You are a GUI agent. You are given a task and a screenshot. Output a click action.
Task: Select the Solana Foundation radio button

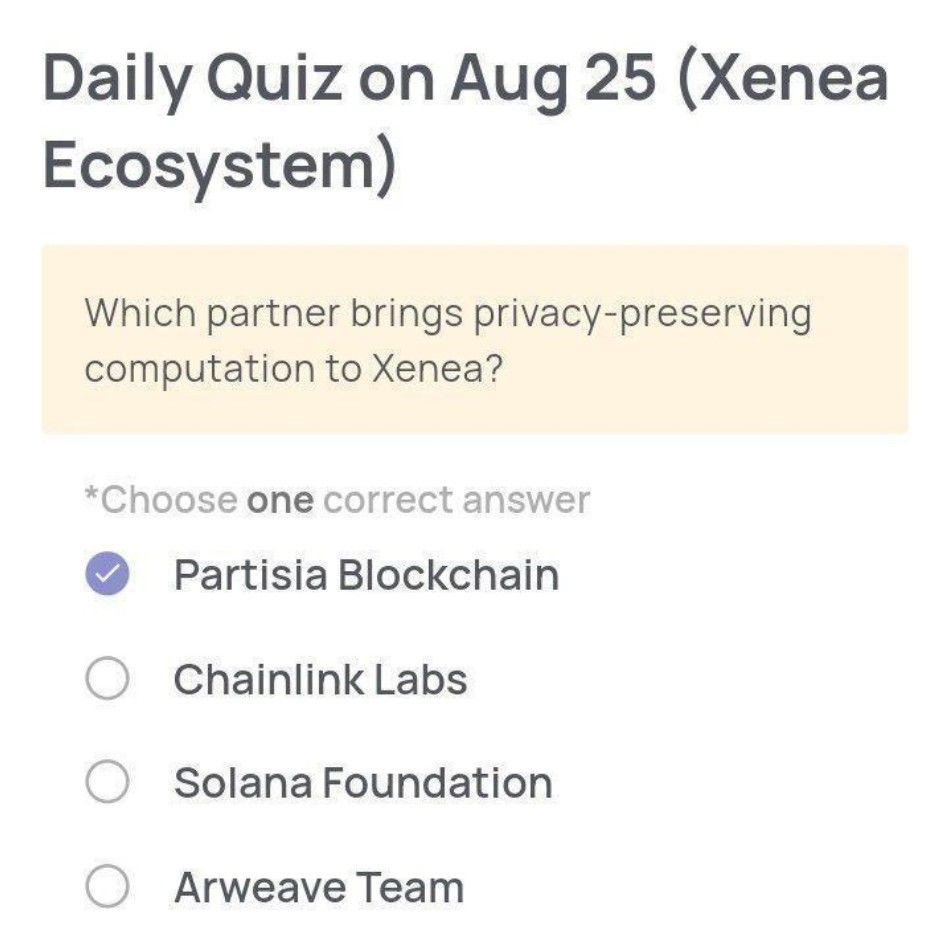[107, 782]
